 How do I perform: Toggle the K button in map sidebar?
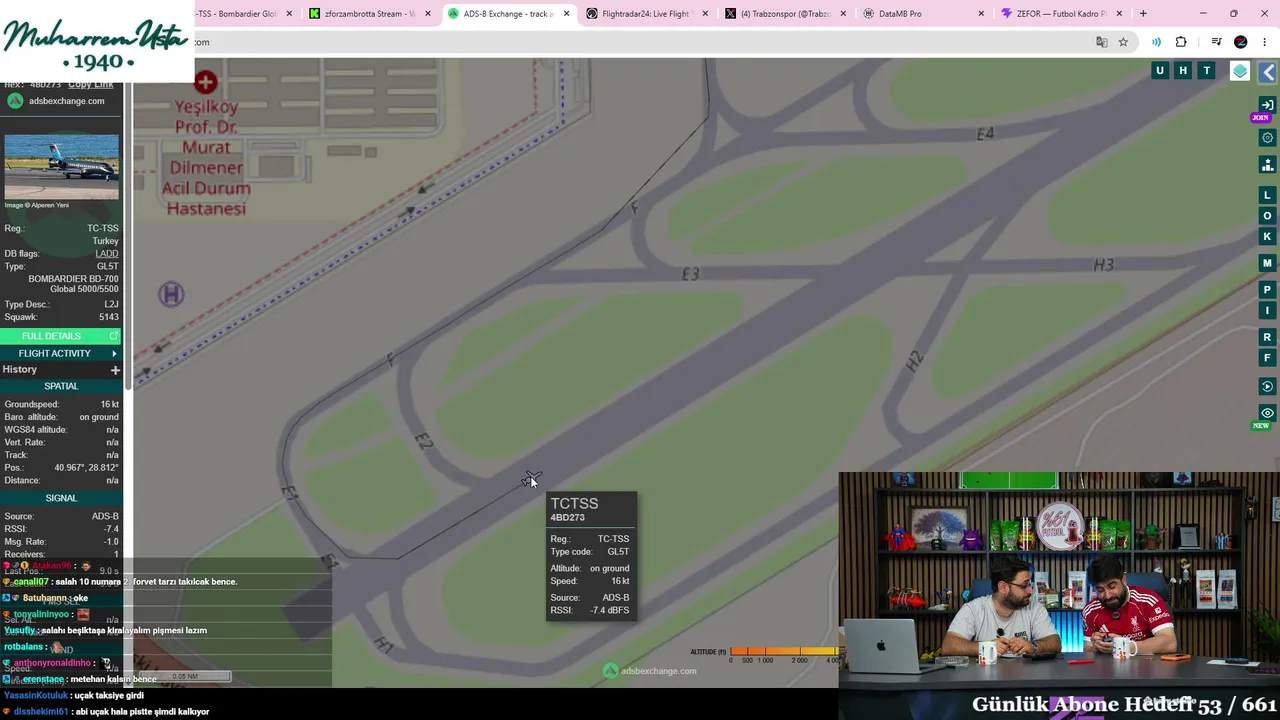[1268, 237]
